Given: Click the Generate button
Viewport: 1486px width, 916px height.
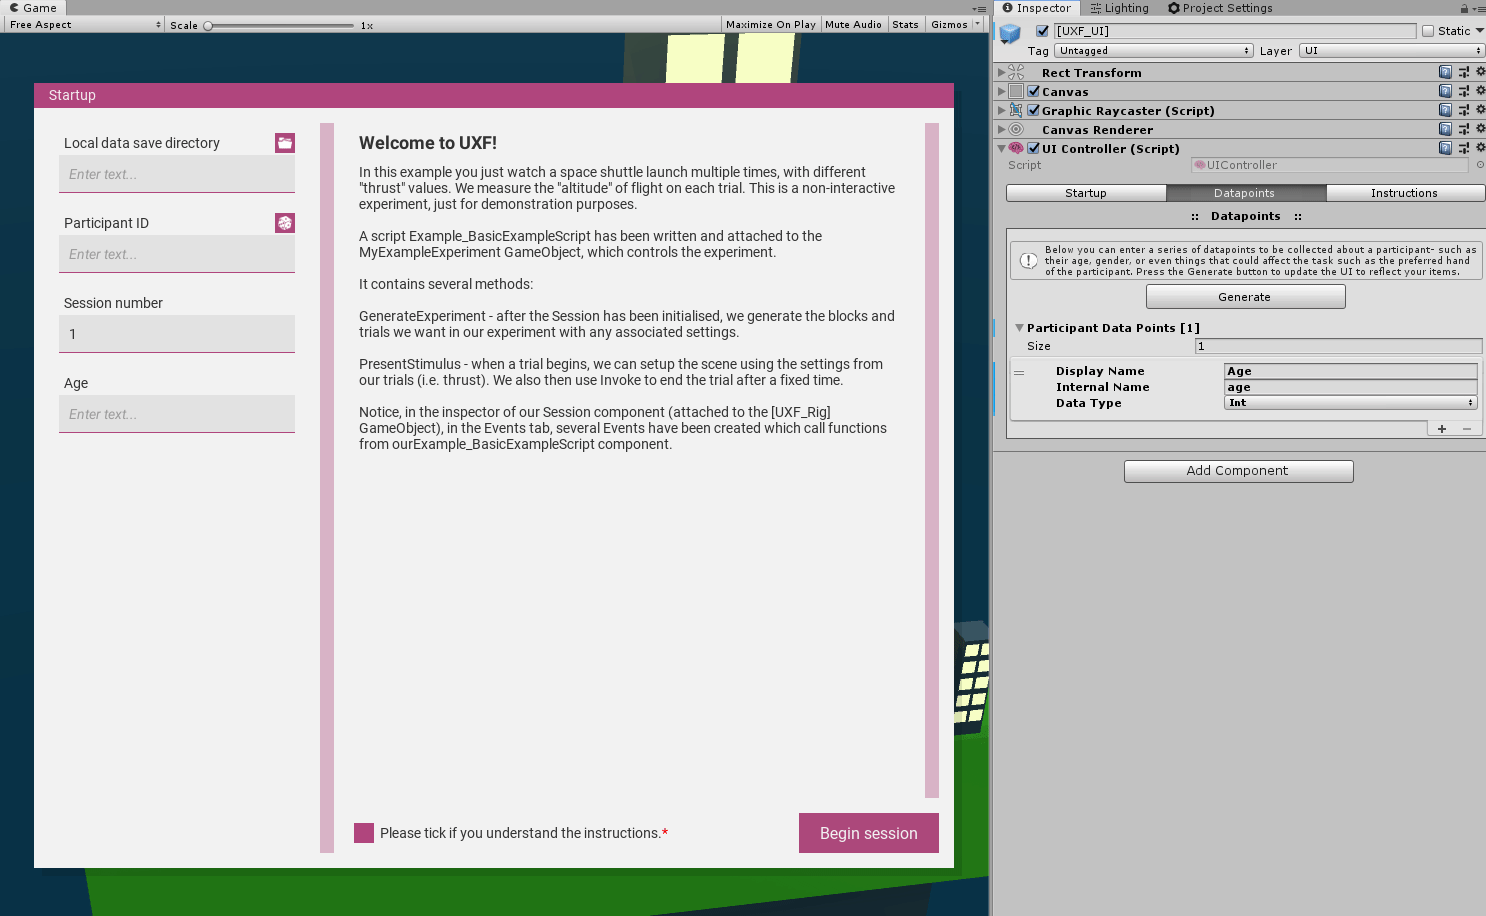Looking at the screenshot, I should pyautogui.click(x=1245, y=297).
